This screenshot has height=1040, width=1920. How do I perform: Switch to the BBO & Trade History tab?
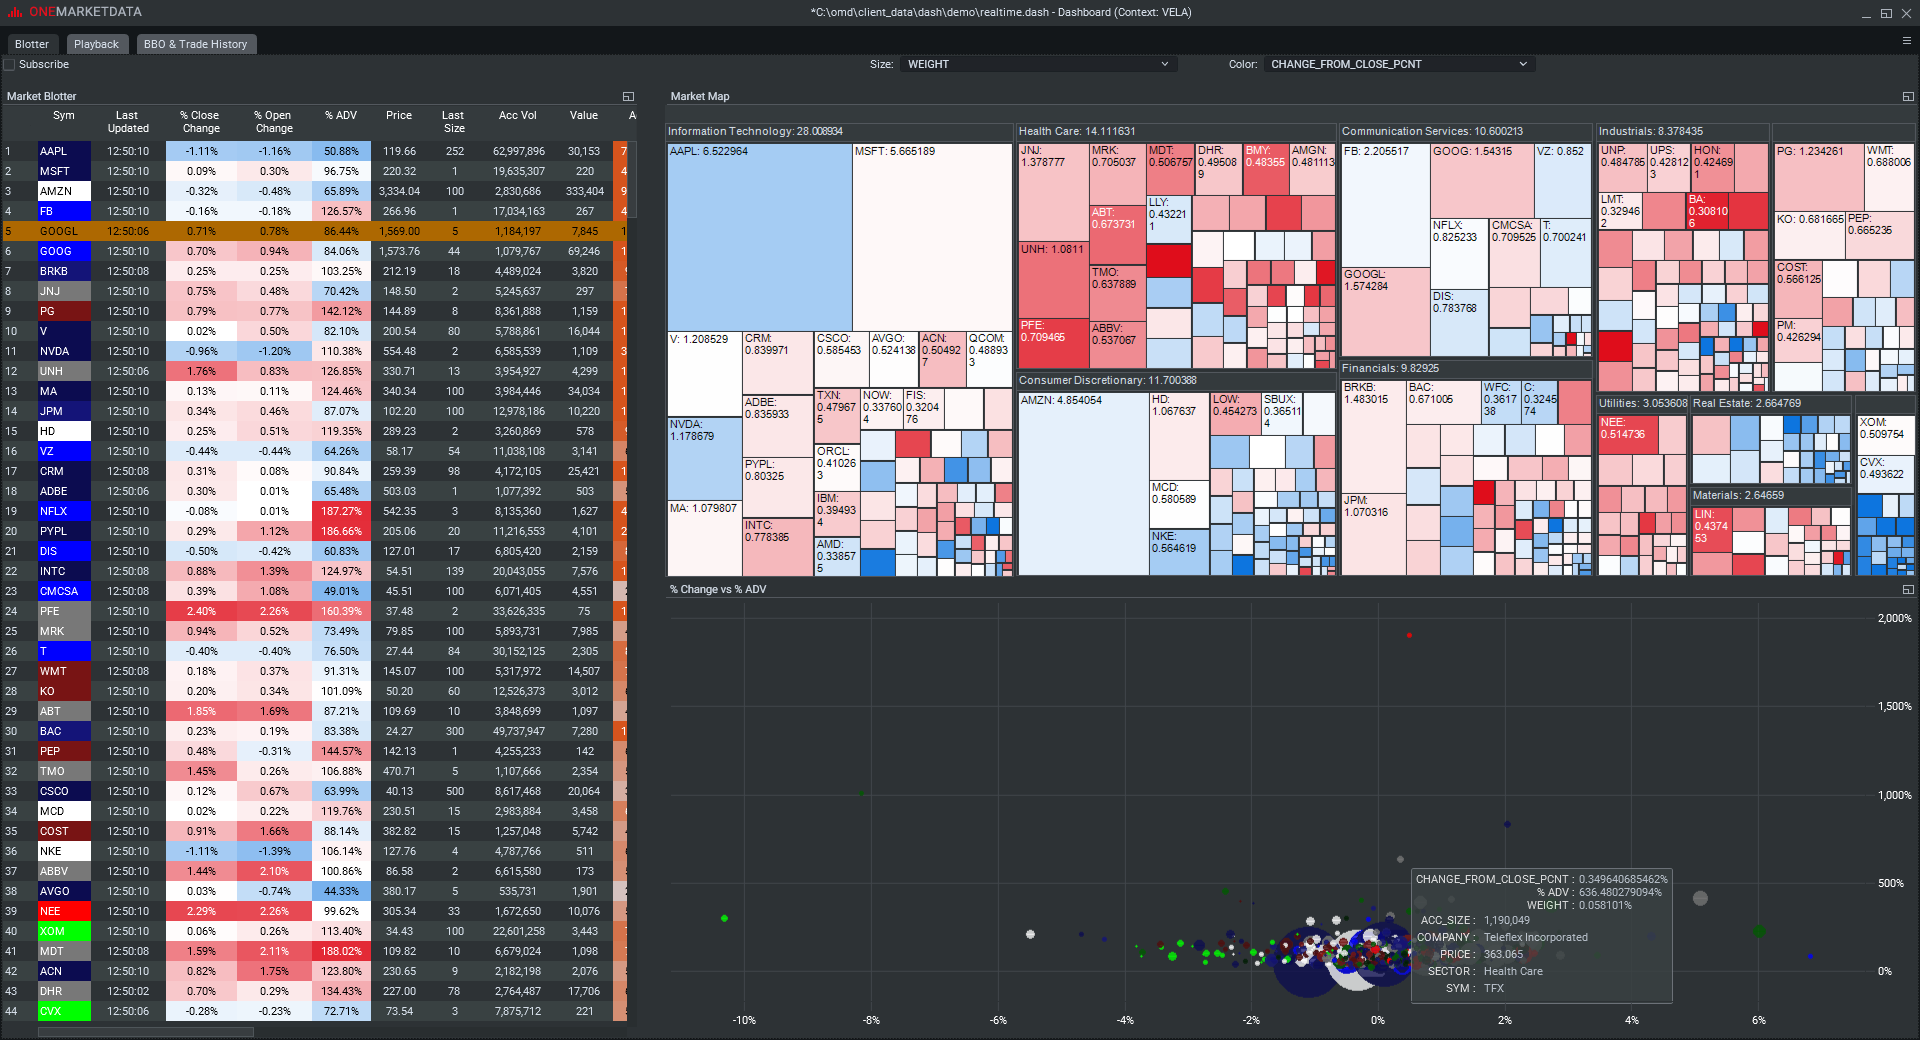coord(195,44)
